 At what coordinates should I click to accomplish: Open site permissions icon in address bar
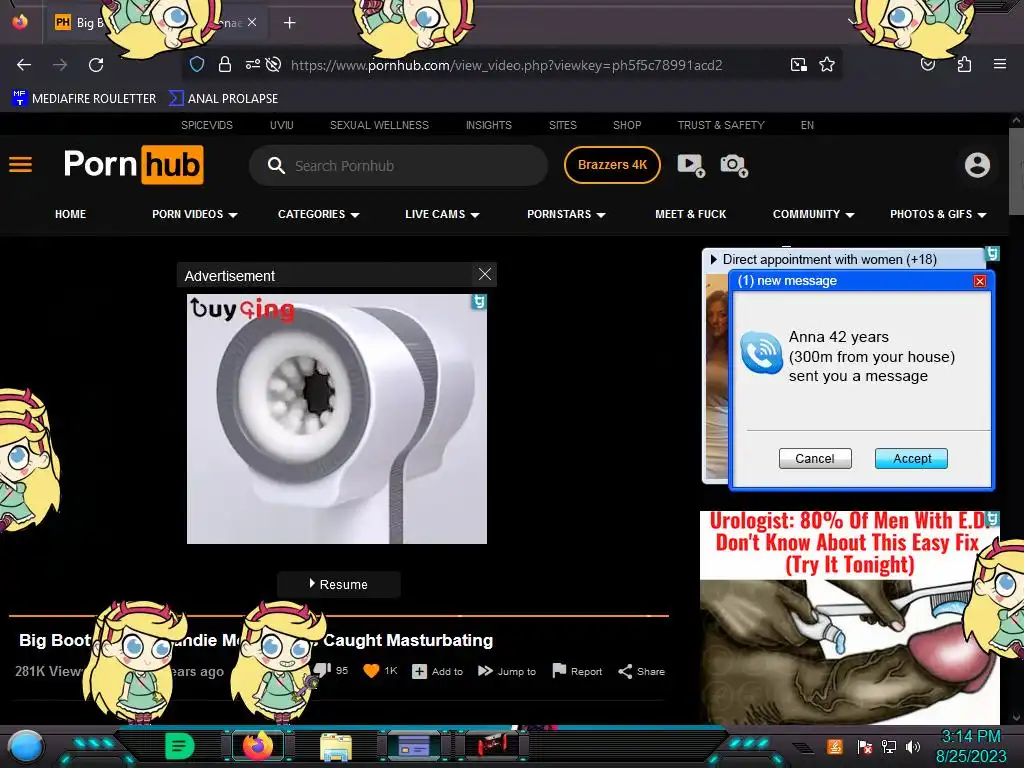click(x=253, y=64)
